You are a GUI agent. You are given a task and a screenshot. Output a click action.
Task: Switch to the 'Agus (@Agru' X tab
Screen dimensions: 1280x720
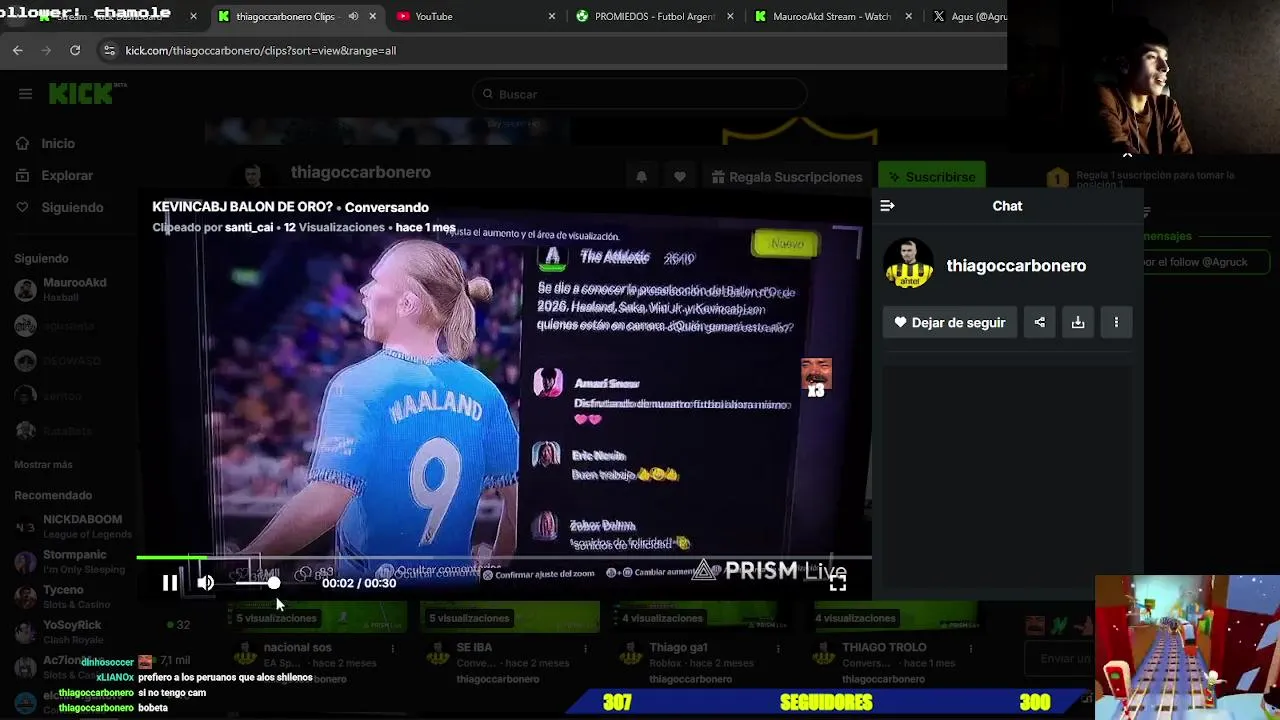point(966,16)
